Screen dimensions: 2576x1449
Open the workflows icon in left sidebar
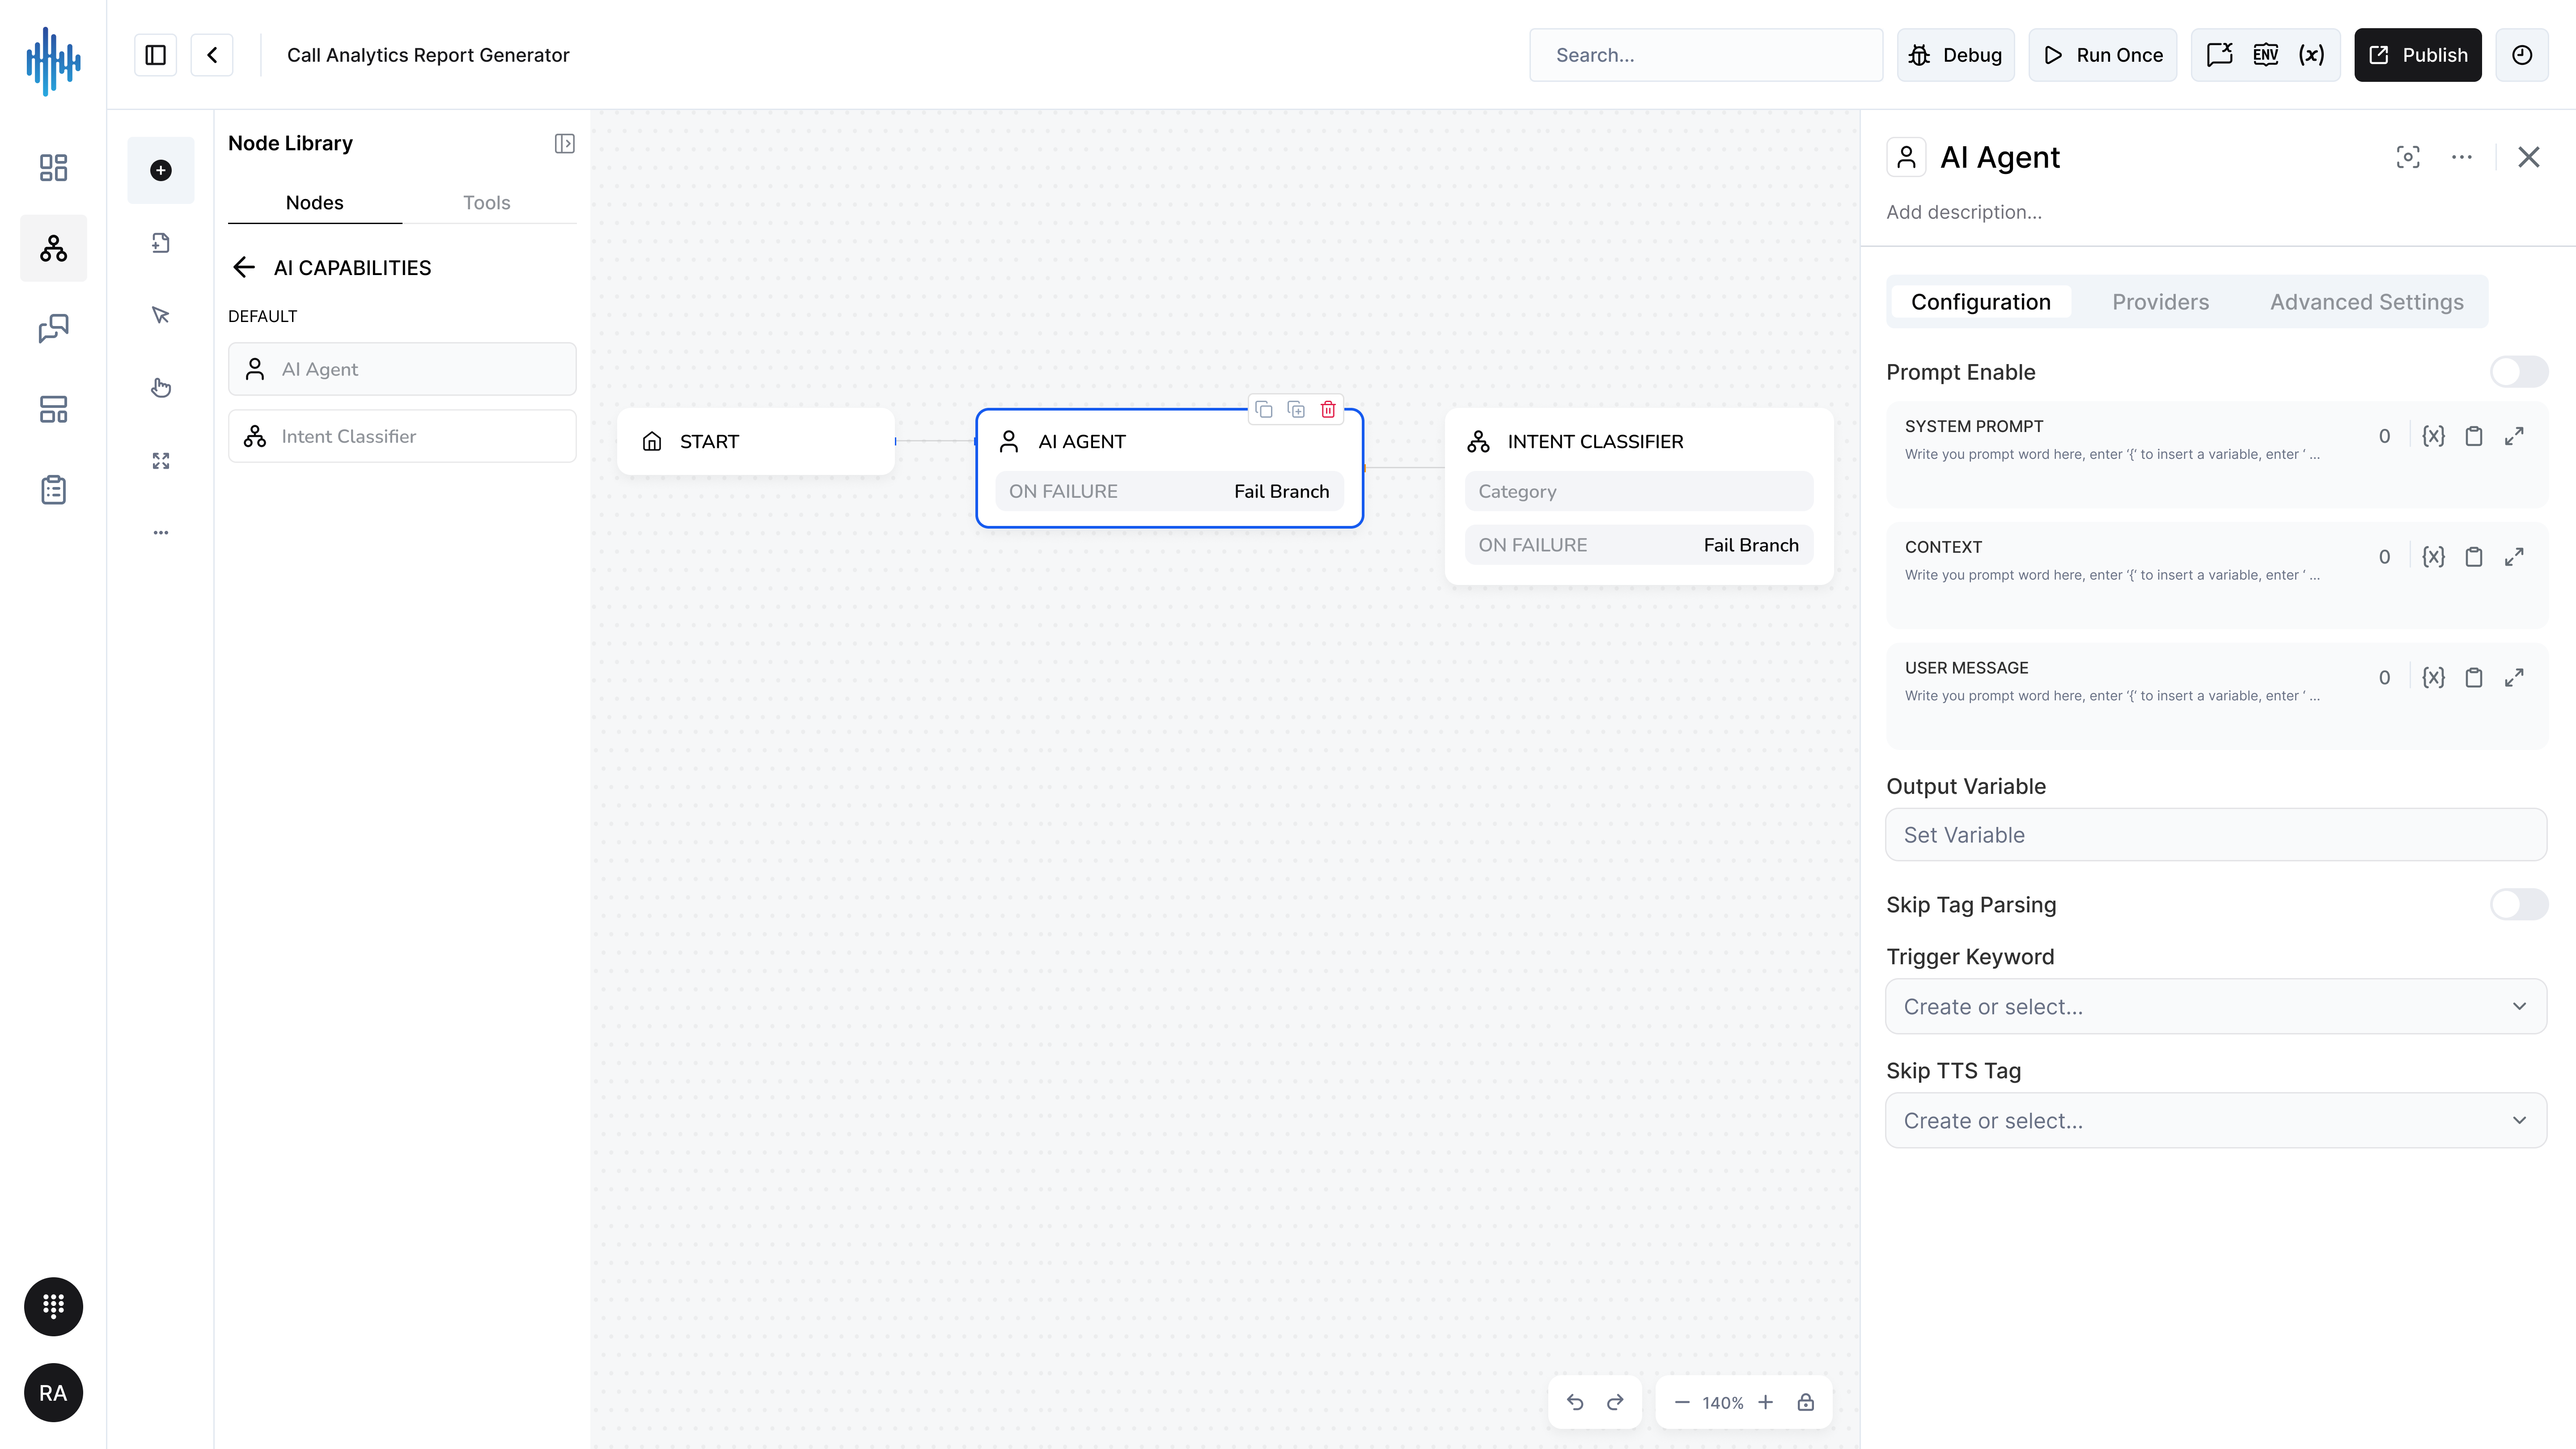click(53, 248)
